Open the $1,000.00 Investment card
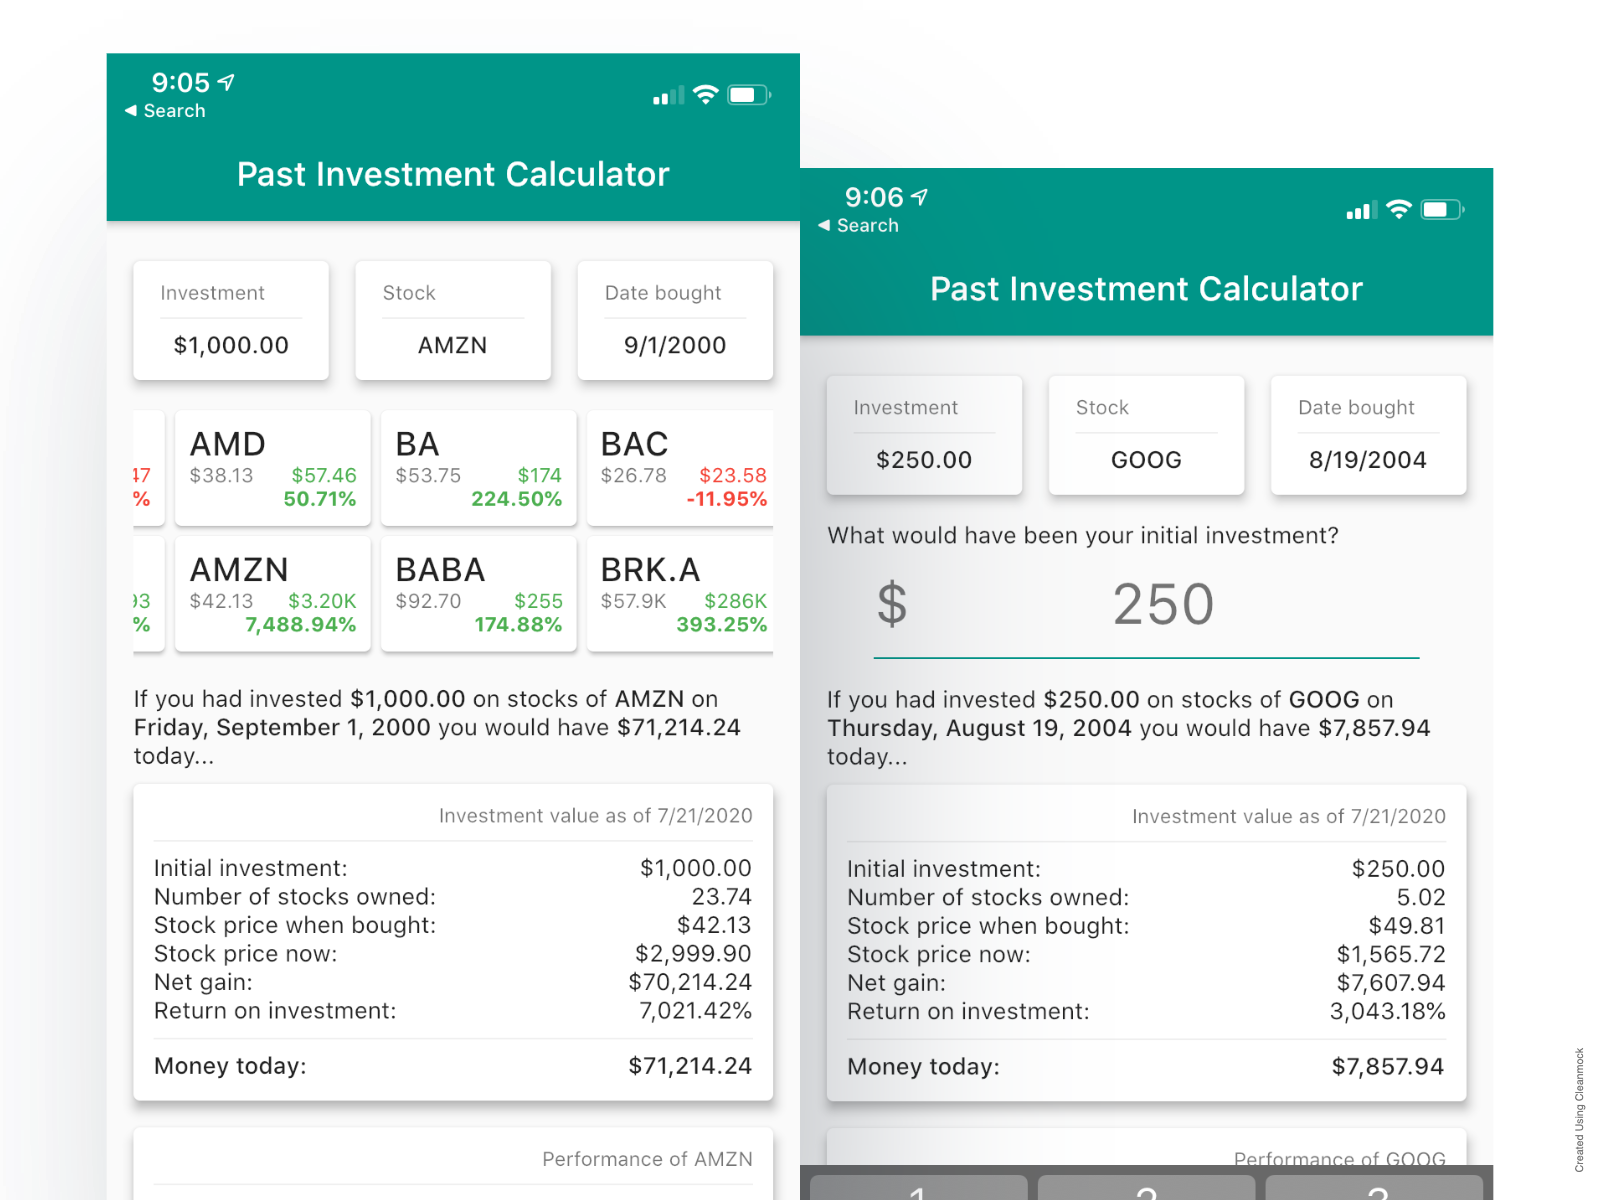This screenshot has height=1200, width=1600. pos(231,321)
